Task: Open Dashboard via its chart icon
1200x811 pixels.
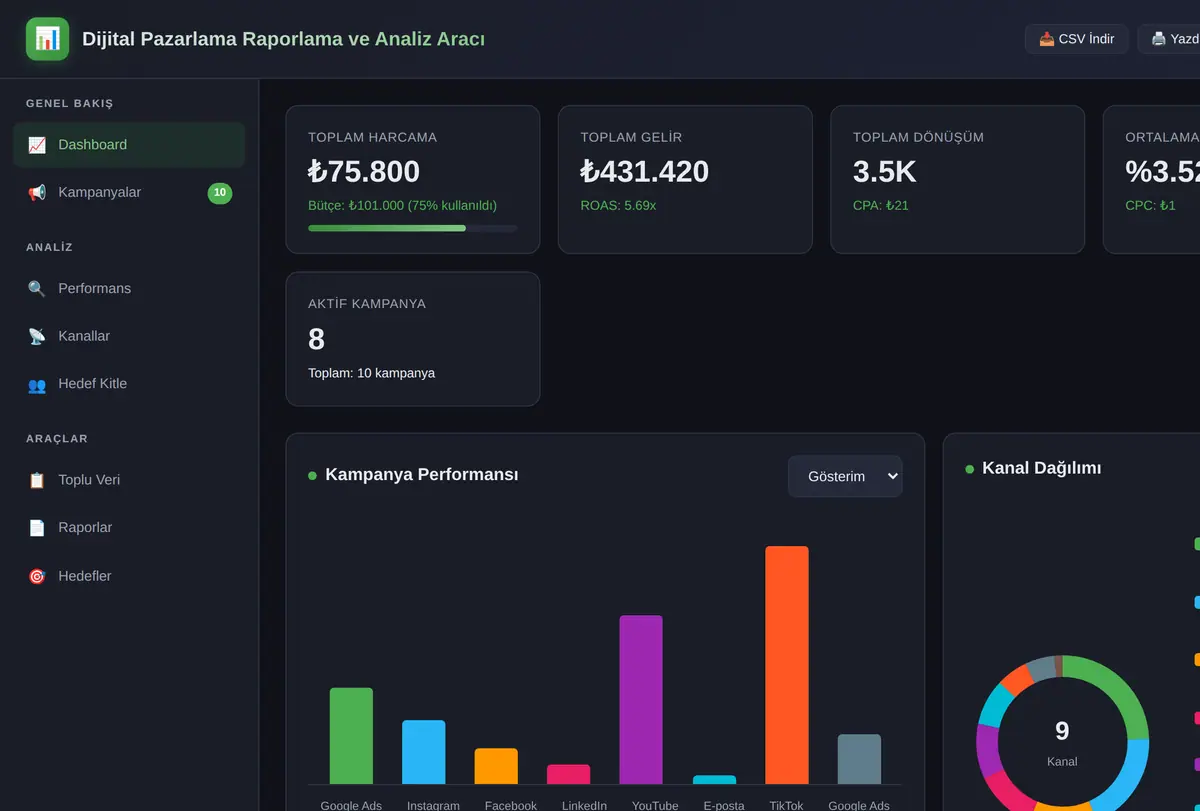Action: pos(37,145)
